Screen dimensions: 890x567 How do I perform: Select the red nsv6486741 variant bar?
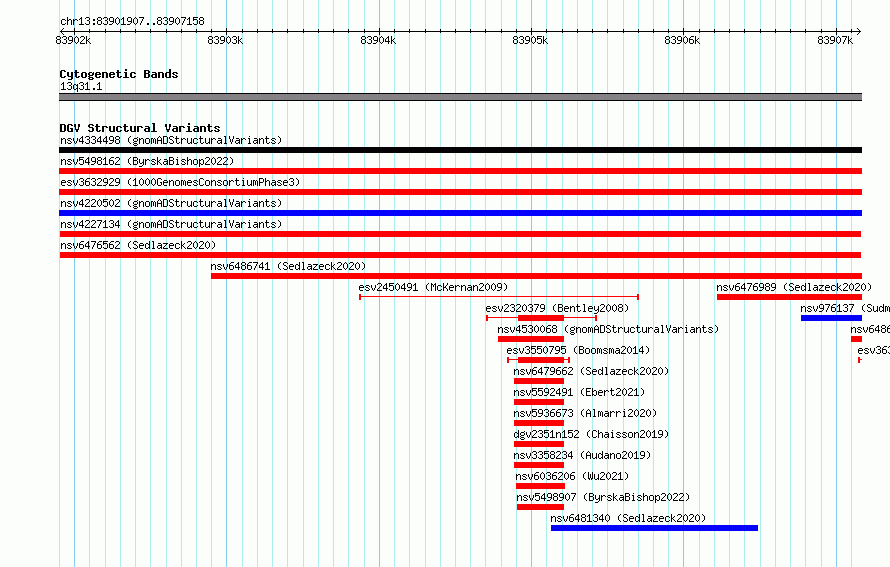pos(536,276)
